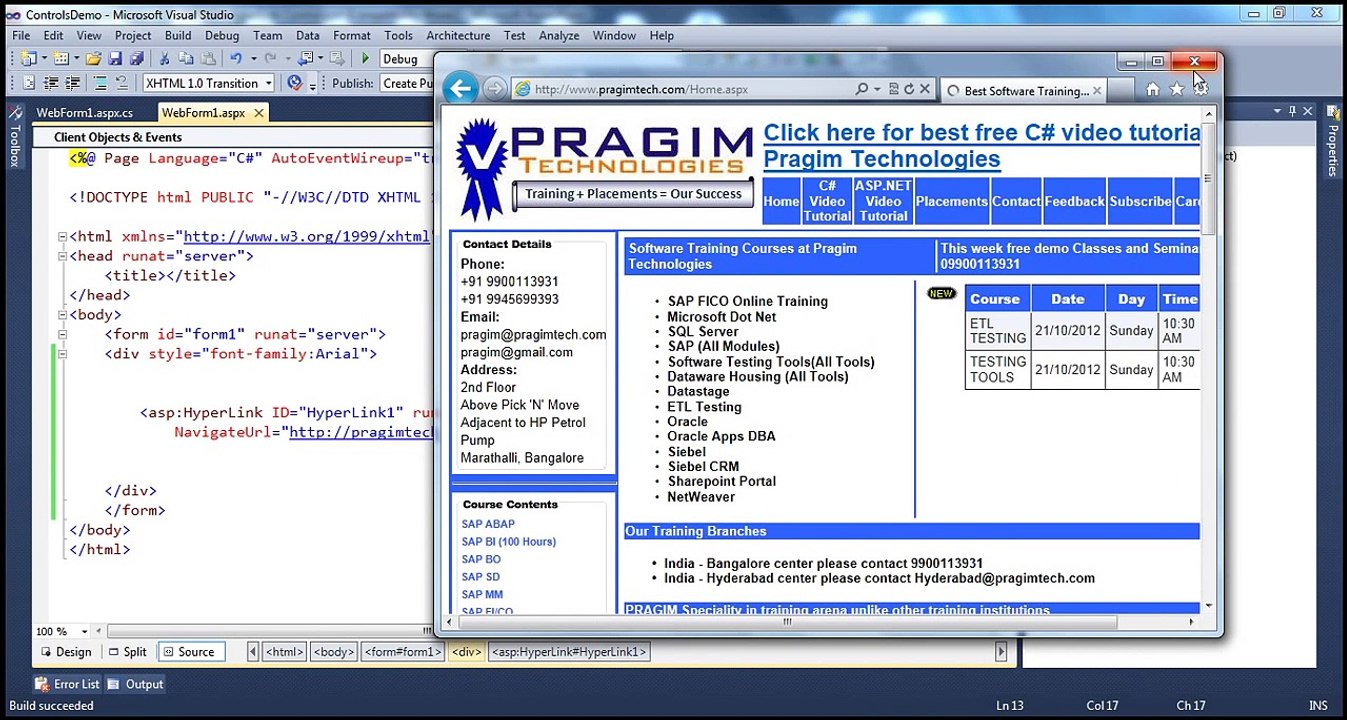Click the Copy toolbar icon
1347x720 pixels.
186,59
